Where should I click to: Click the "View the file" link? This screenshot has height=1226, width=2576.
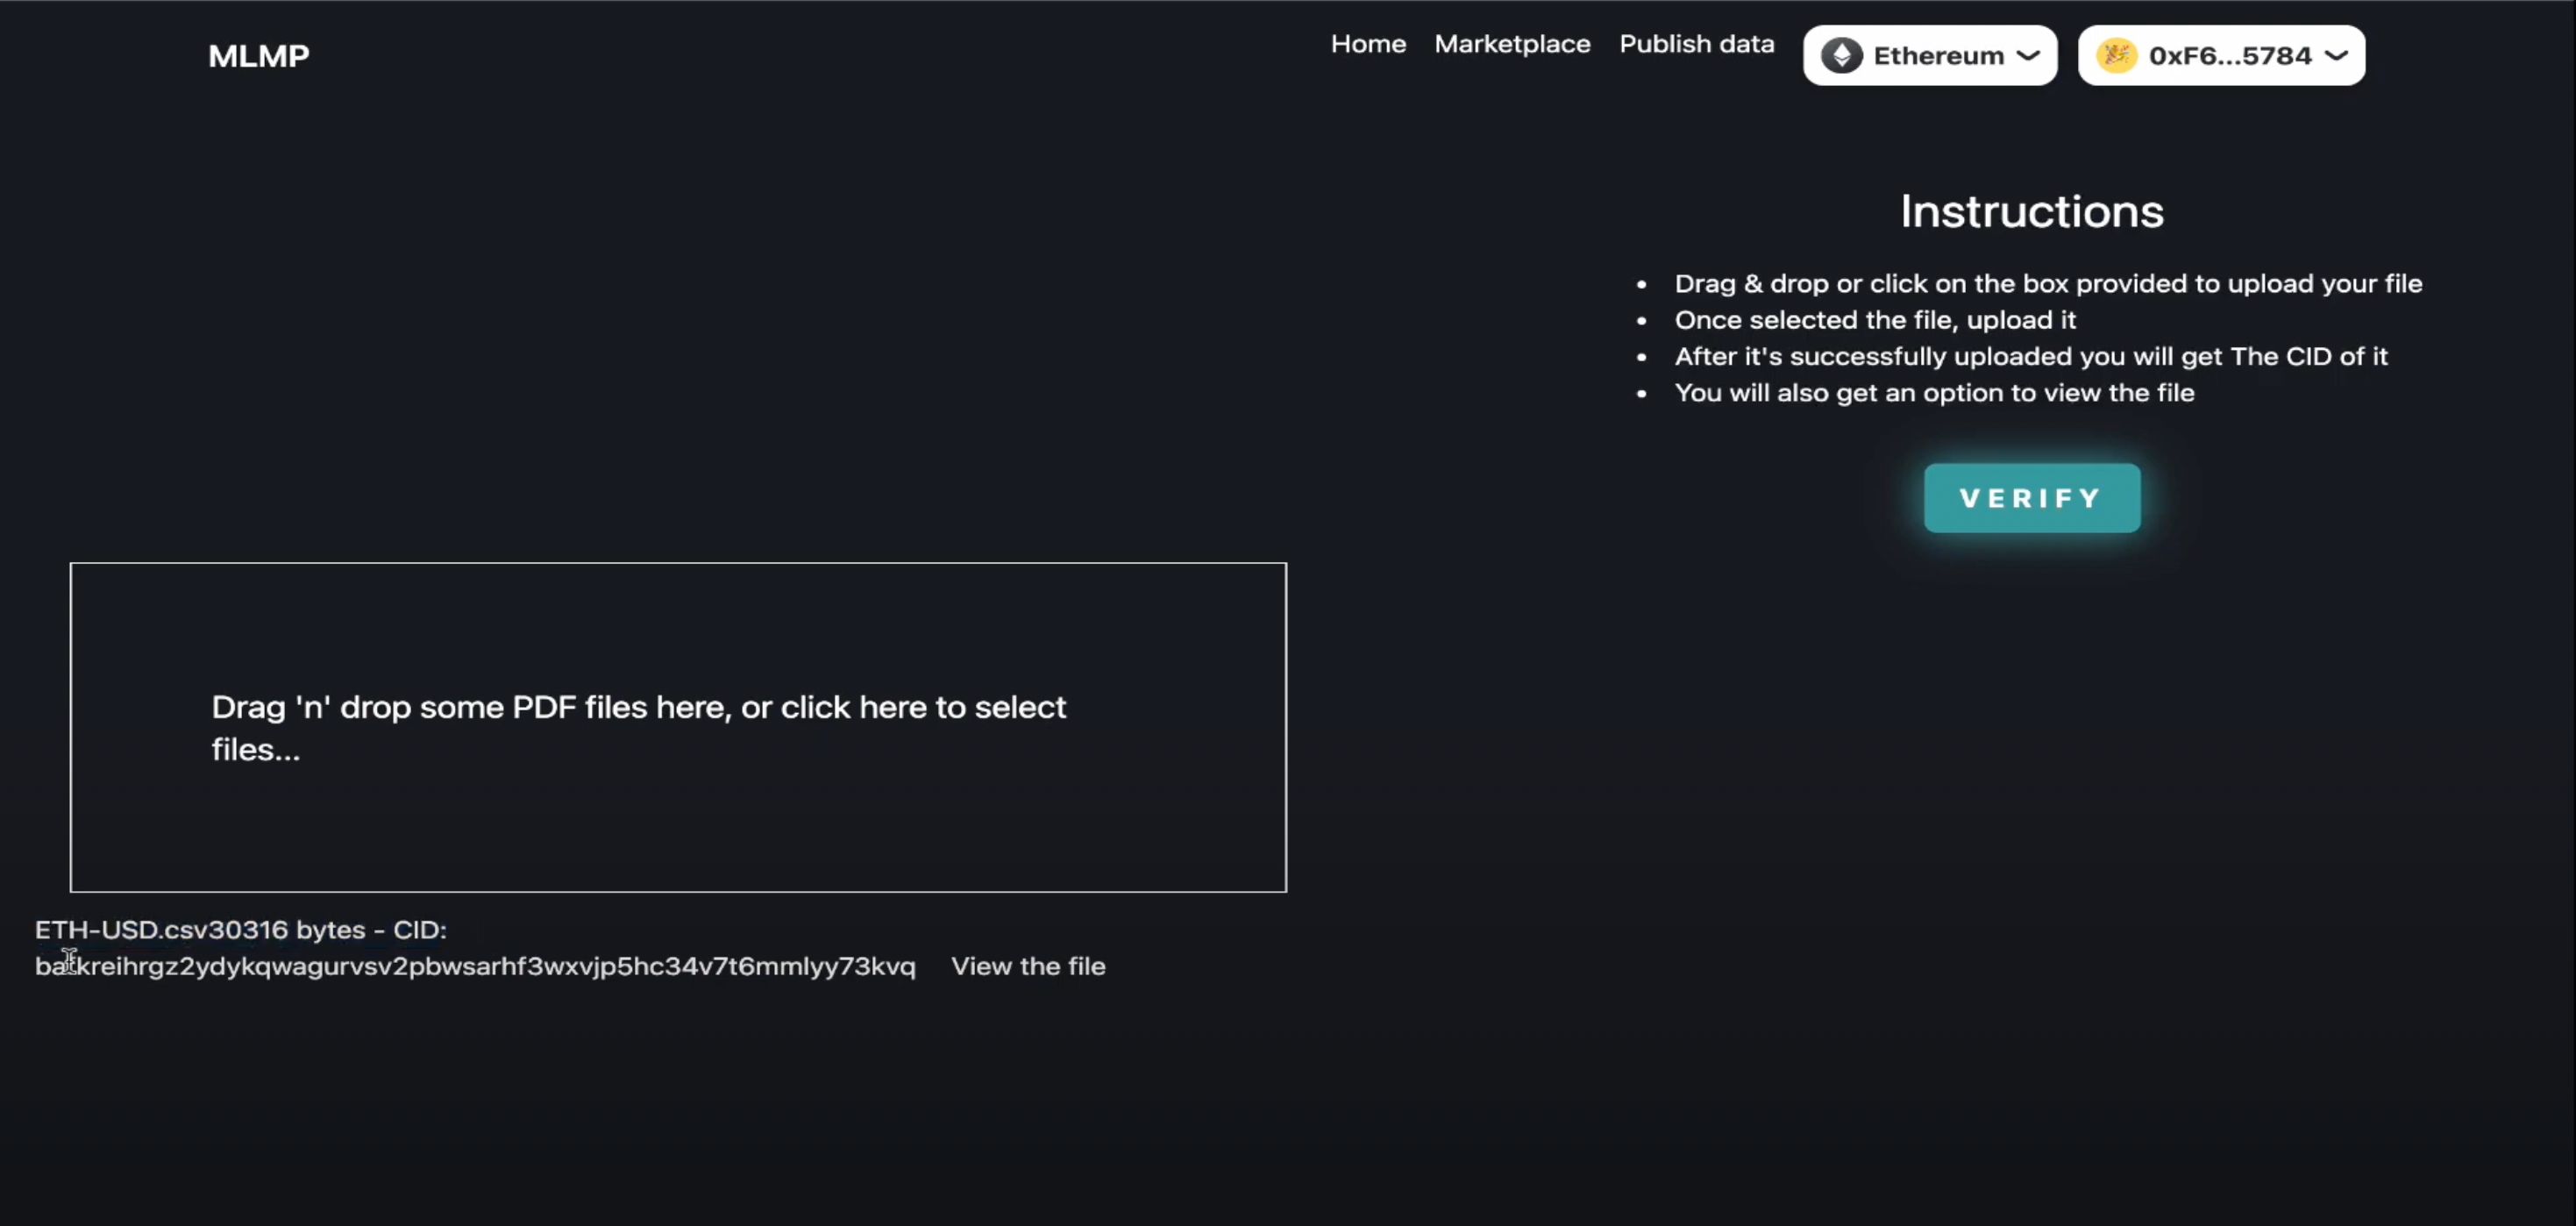tap(1028, 966)
